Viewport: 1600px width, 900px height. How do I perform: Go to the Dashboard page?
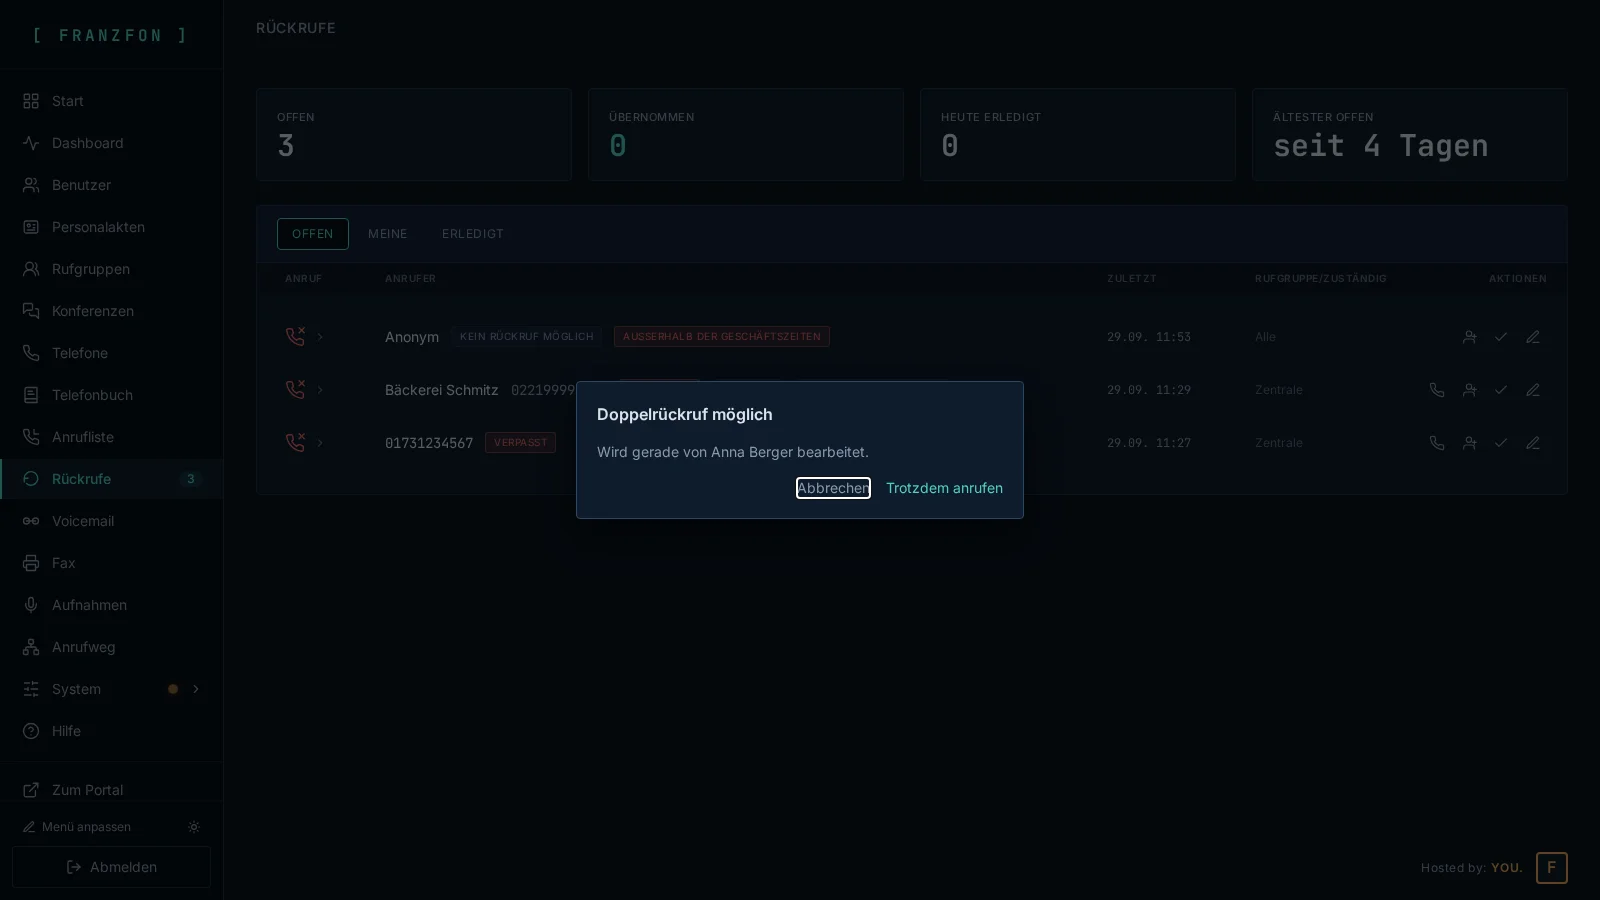(111, 143)
